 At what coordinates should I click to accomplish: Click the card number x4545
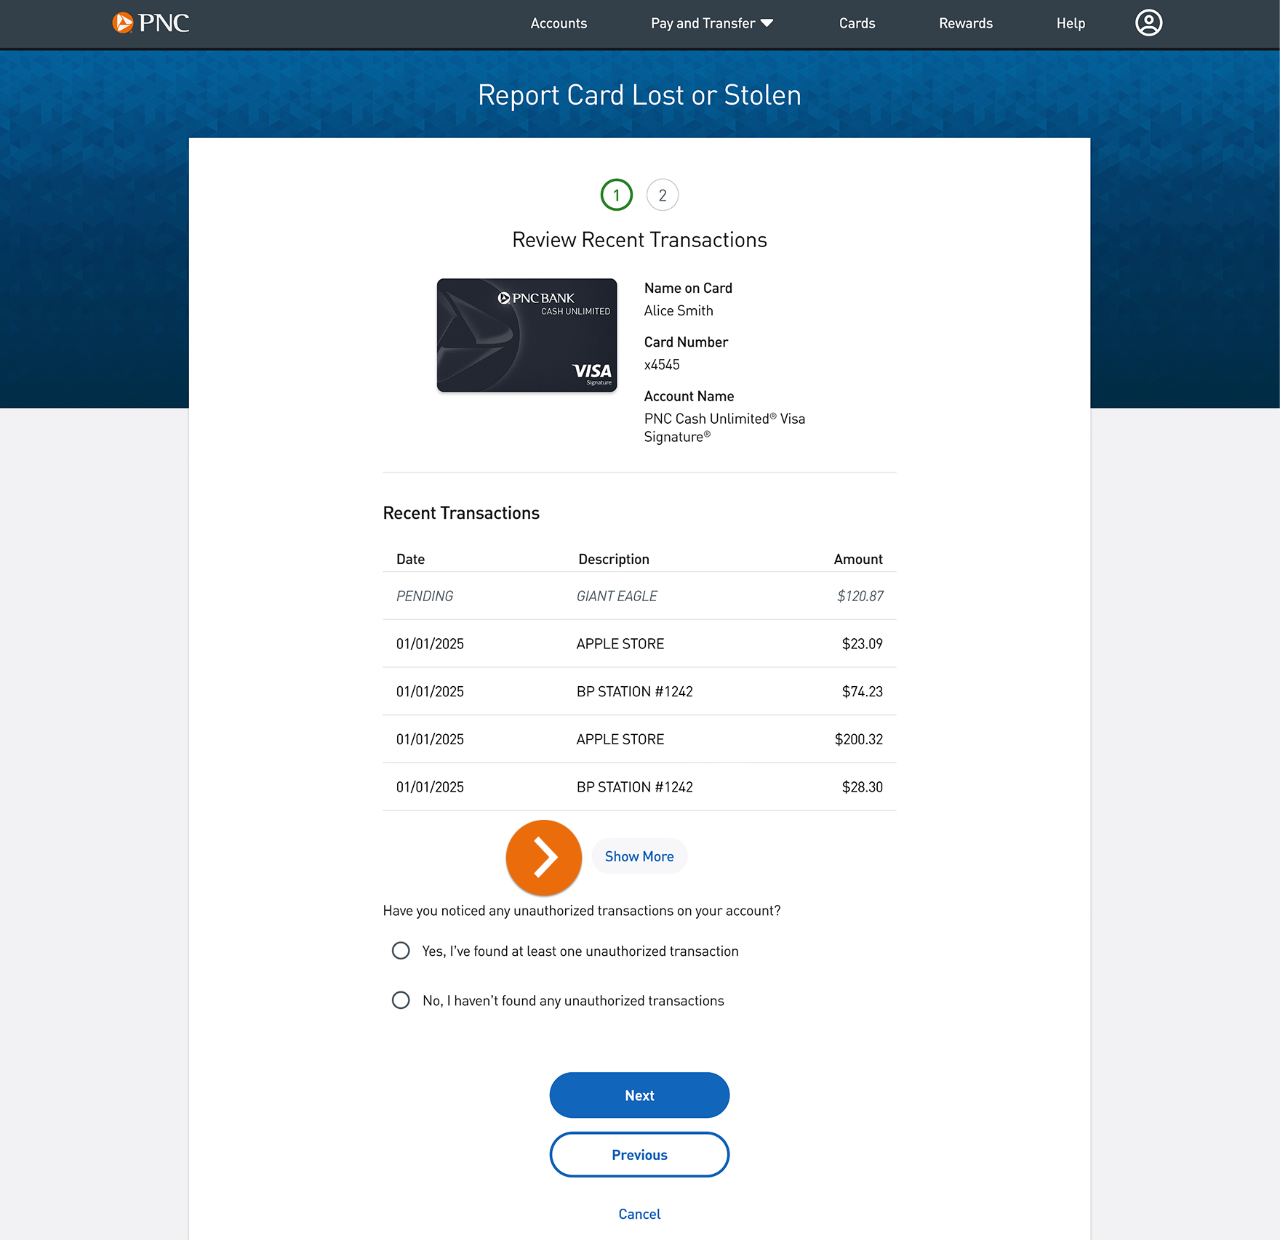coord(662,365)
